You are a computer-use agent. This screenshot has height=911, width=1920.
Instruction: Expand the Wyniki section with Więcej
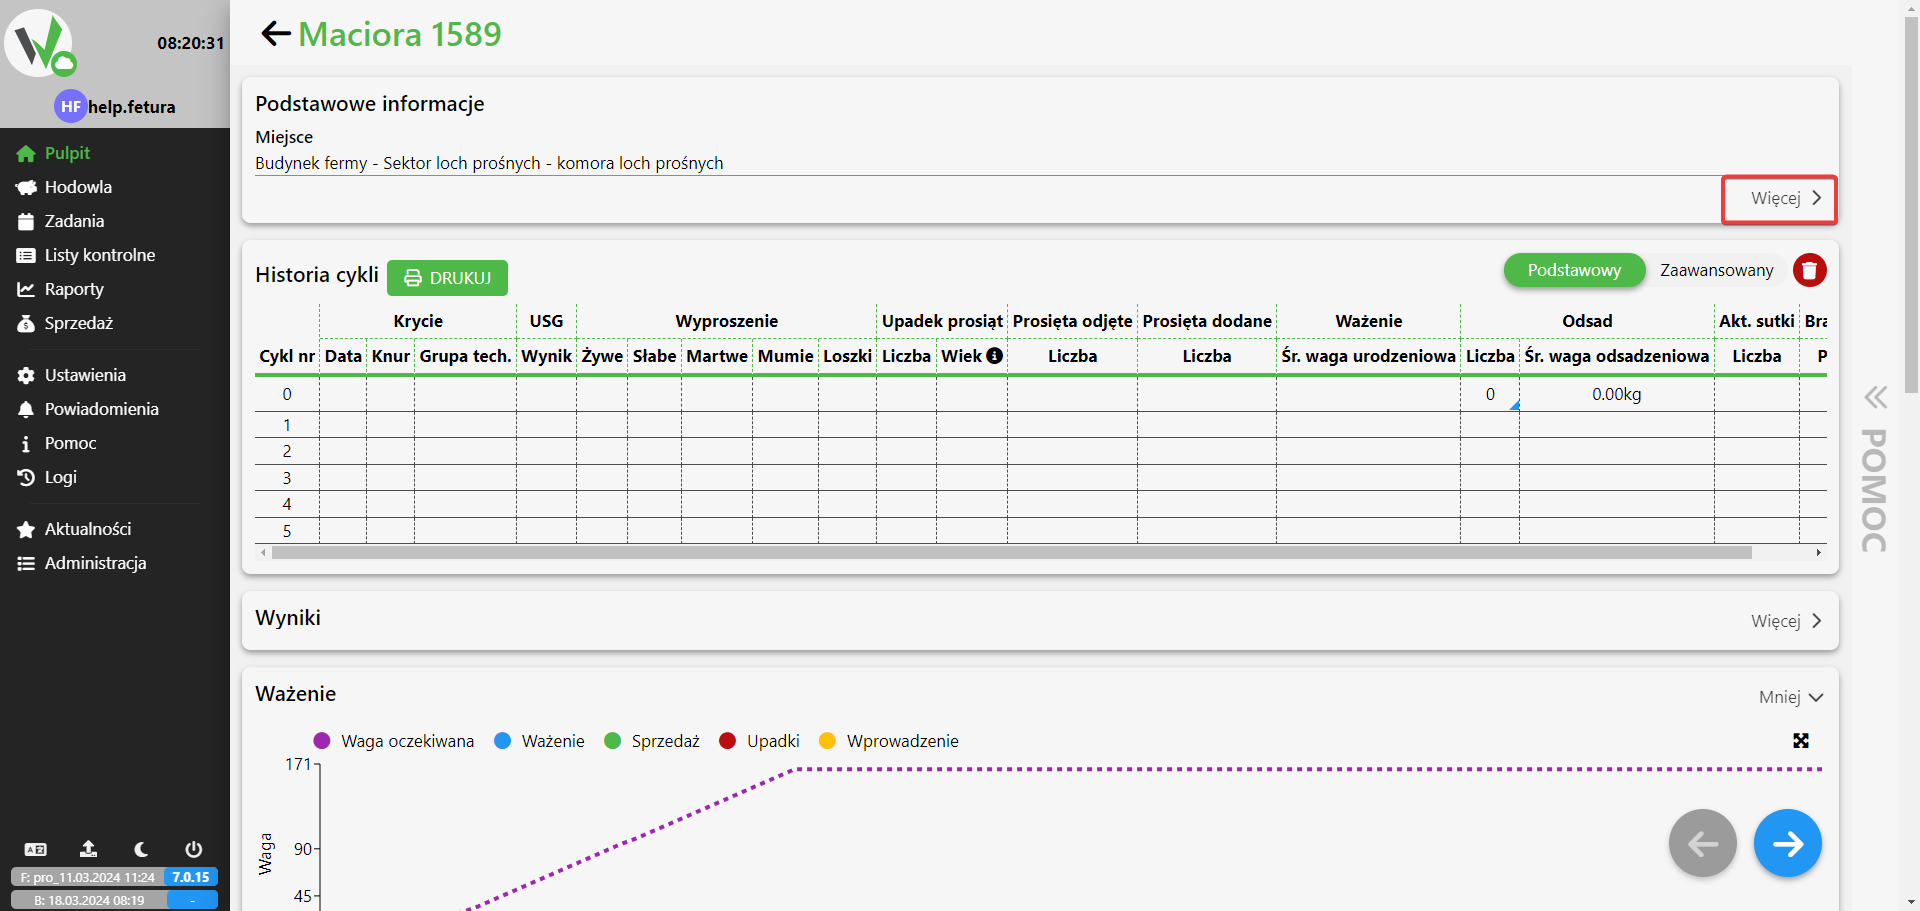pyautogui.click(x=1785, y=621)
